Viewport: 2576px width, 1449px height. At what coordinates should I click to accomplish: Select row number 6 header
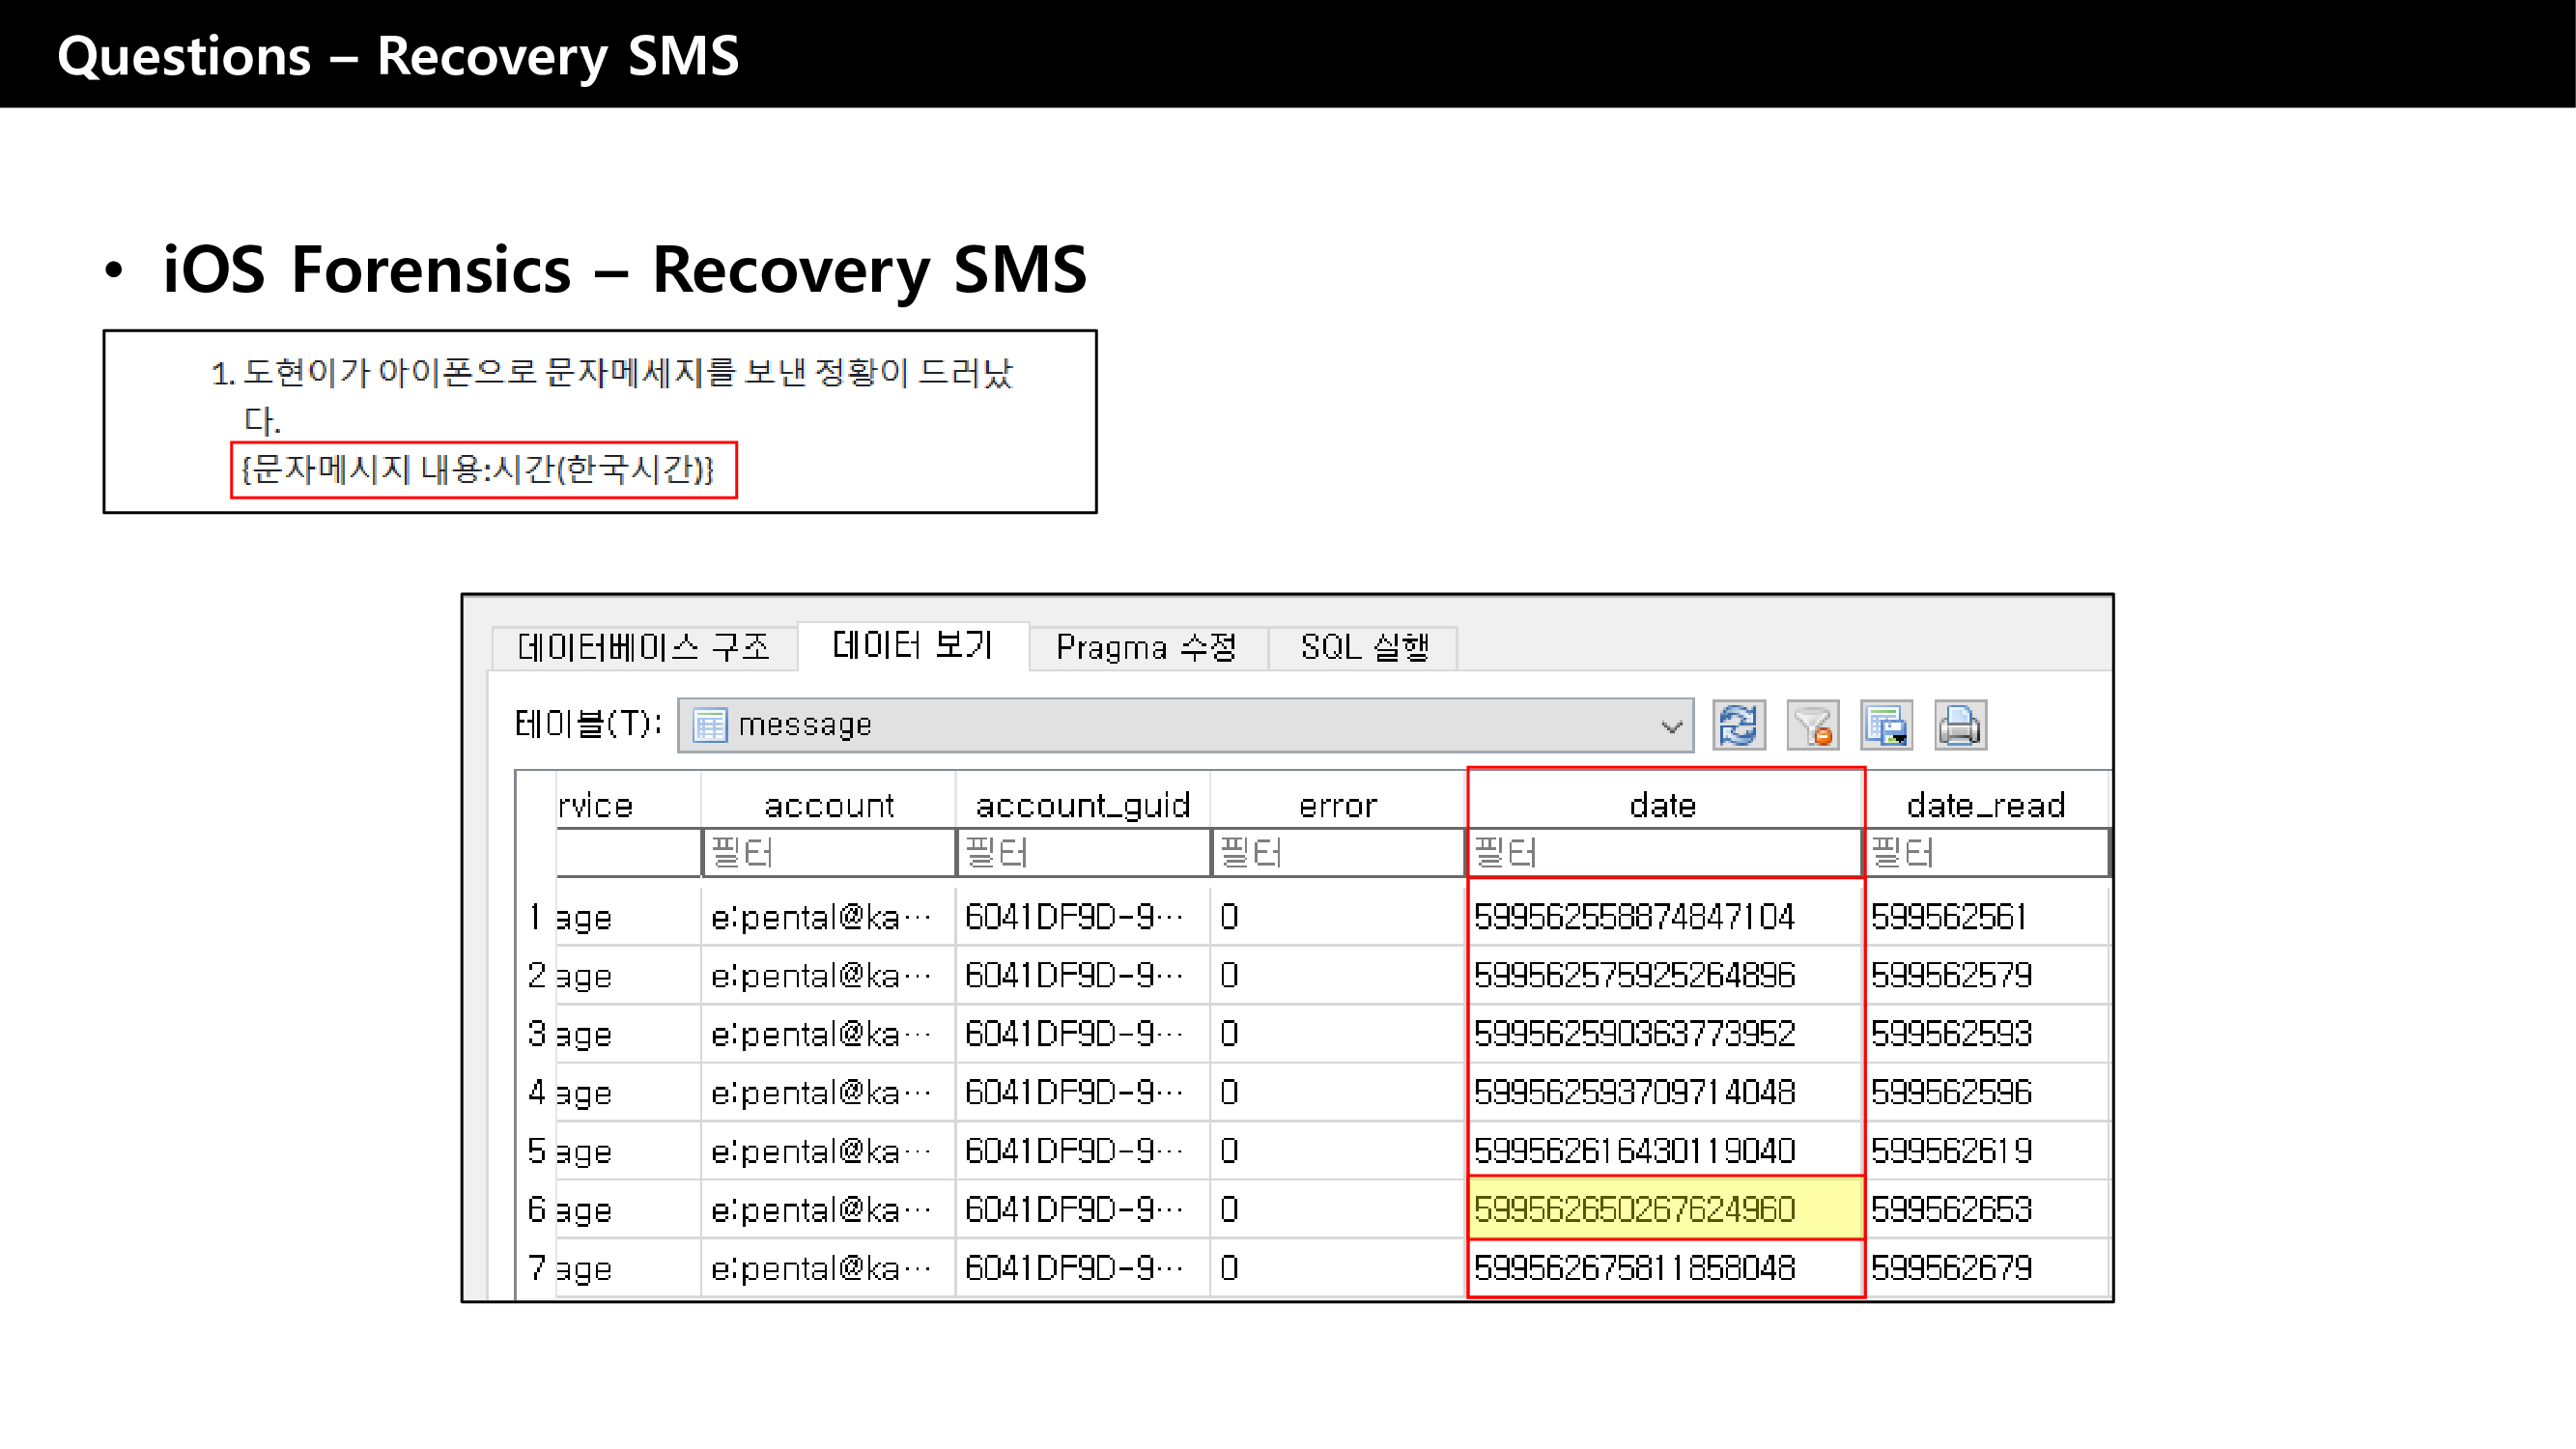pyautogui.click(x=536, y=1209)
